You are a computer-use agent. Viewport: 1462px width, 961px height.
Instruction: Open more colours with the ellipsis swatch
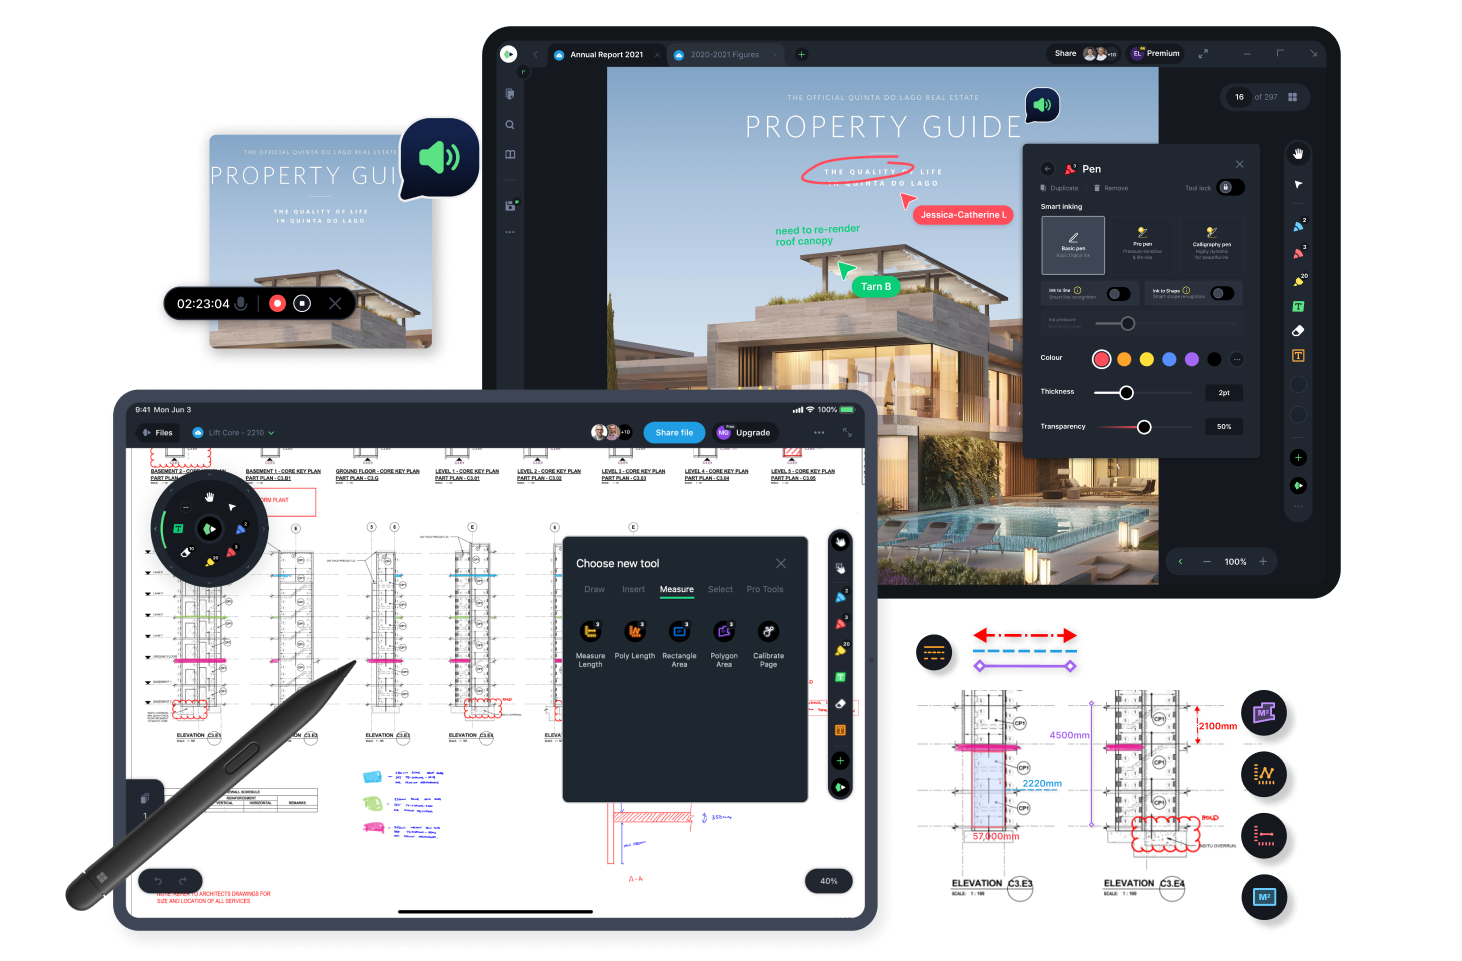click(x=1237, y=359)
